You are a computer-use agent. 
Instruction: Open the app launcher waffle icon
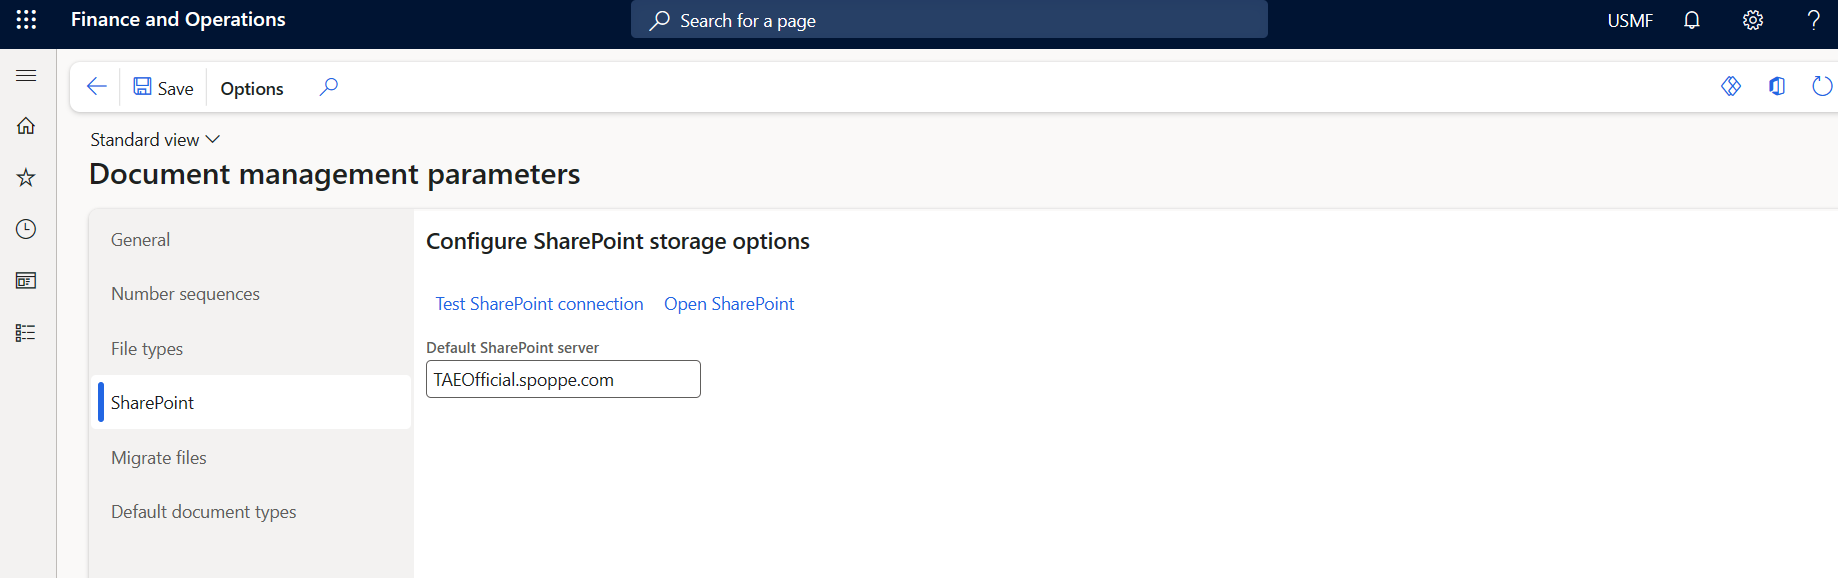[26, 20]
